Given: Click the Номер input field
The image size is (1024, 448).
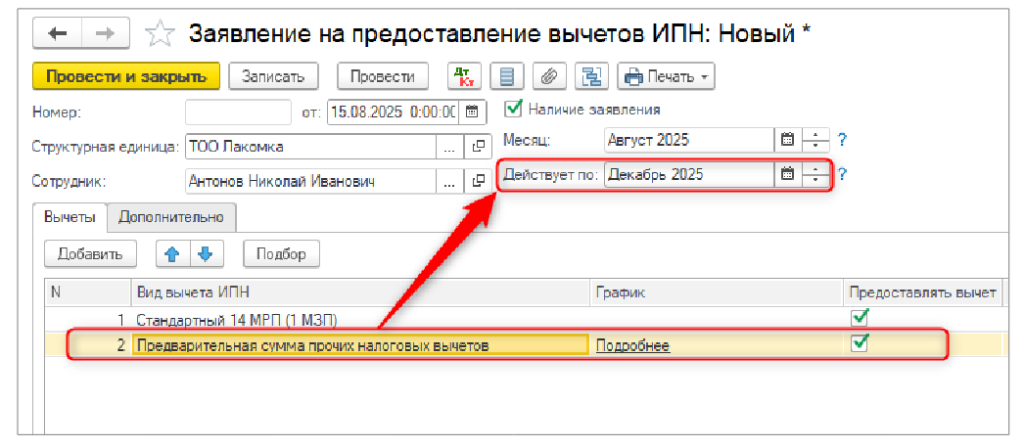Looking at the screenshot, I should (236, 111).
